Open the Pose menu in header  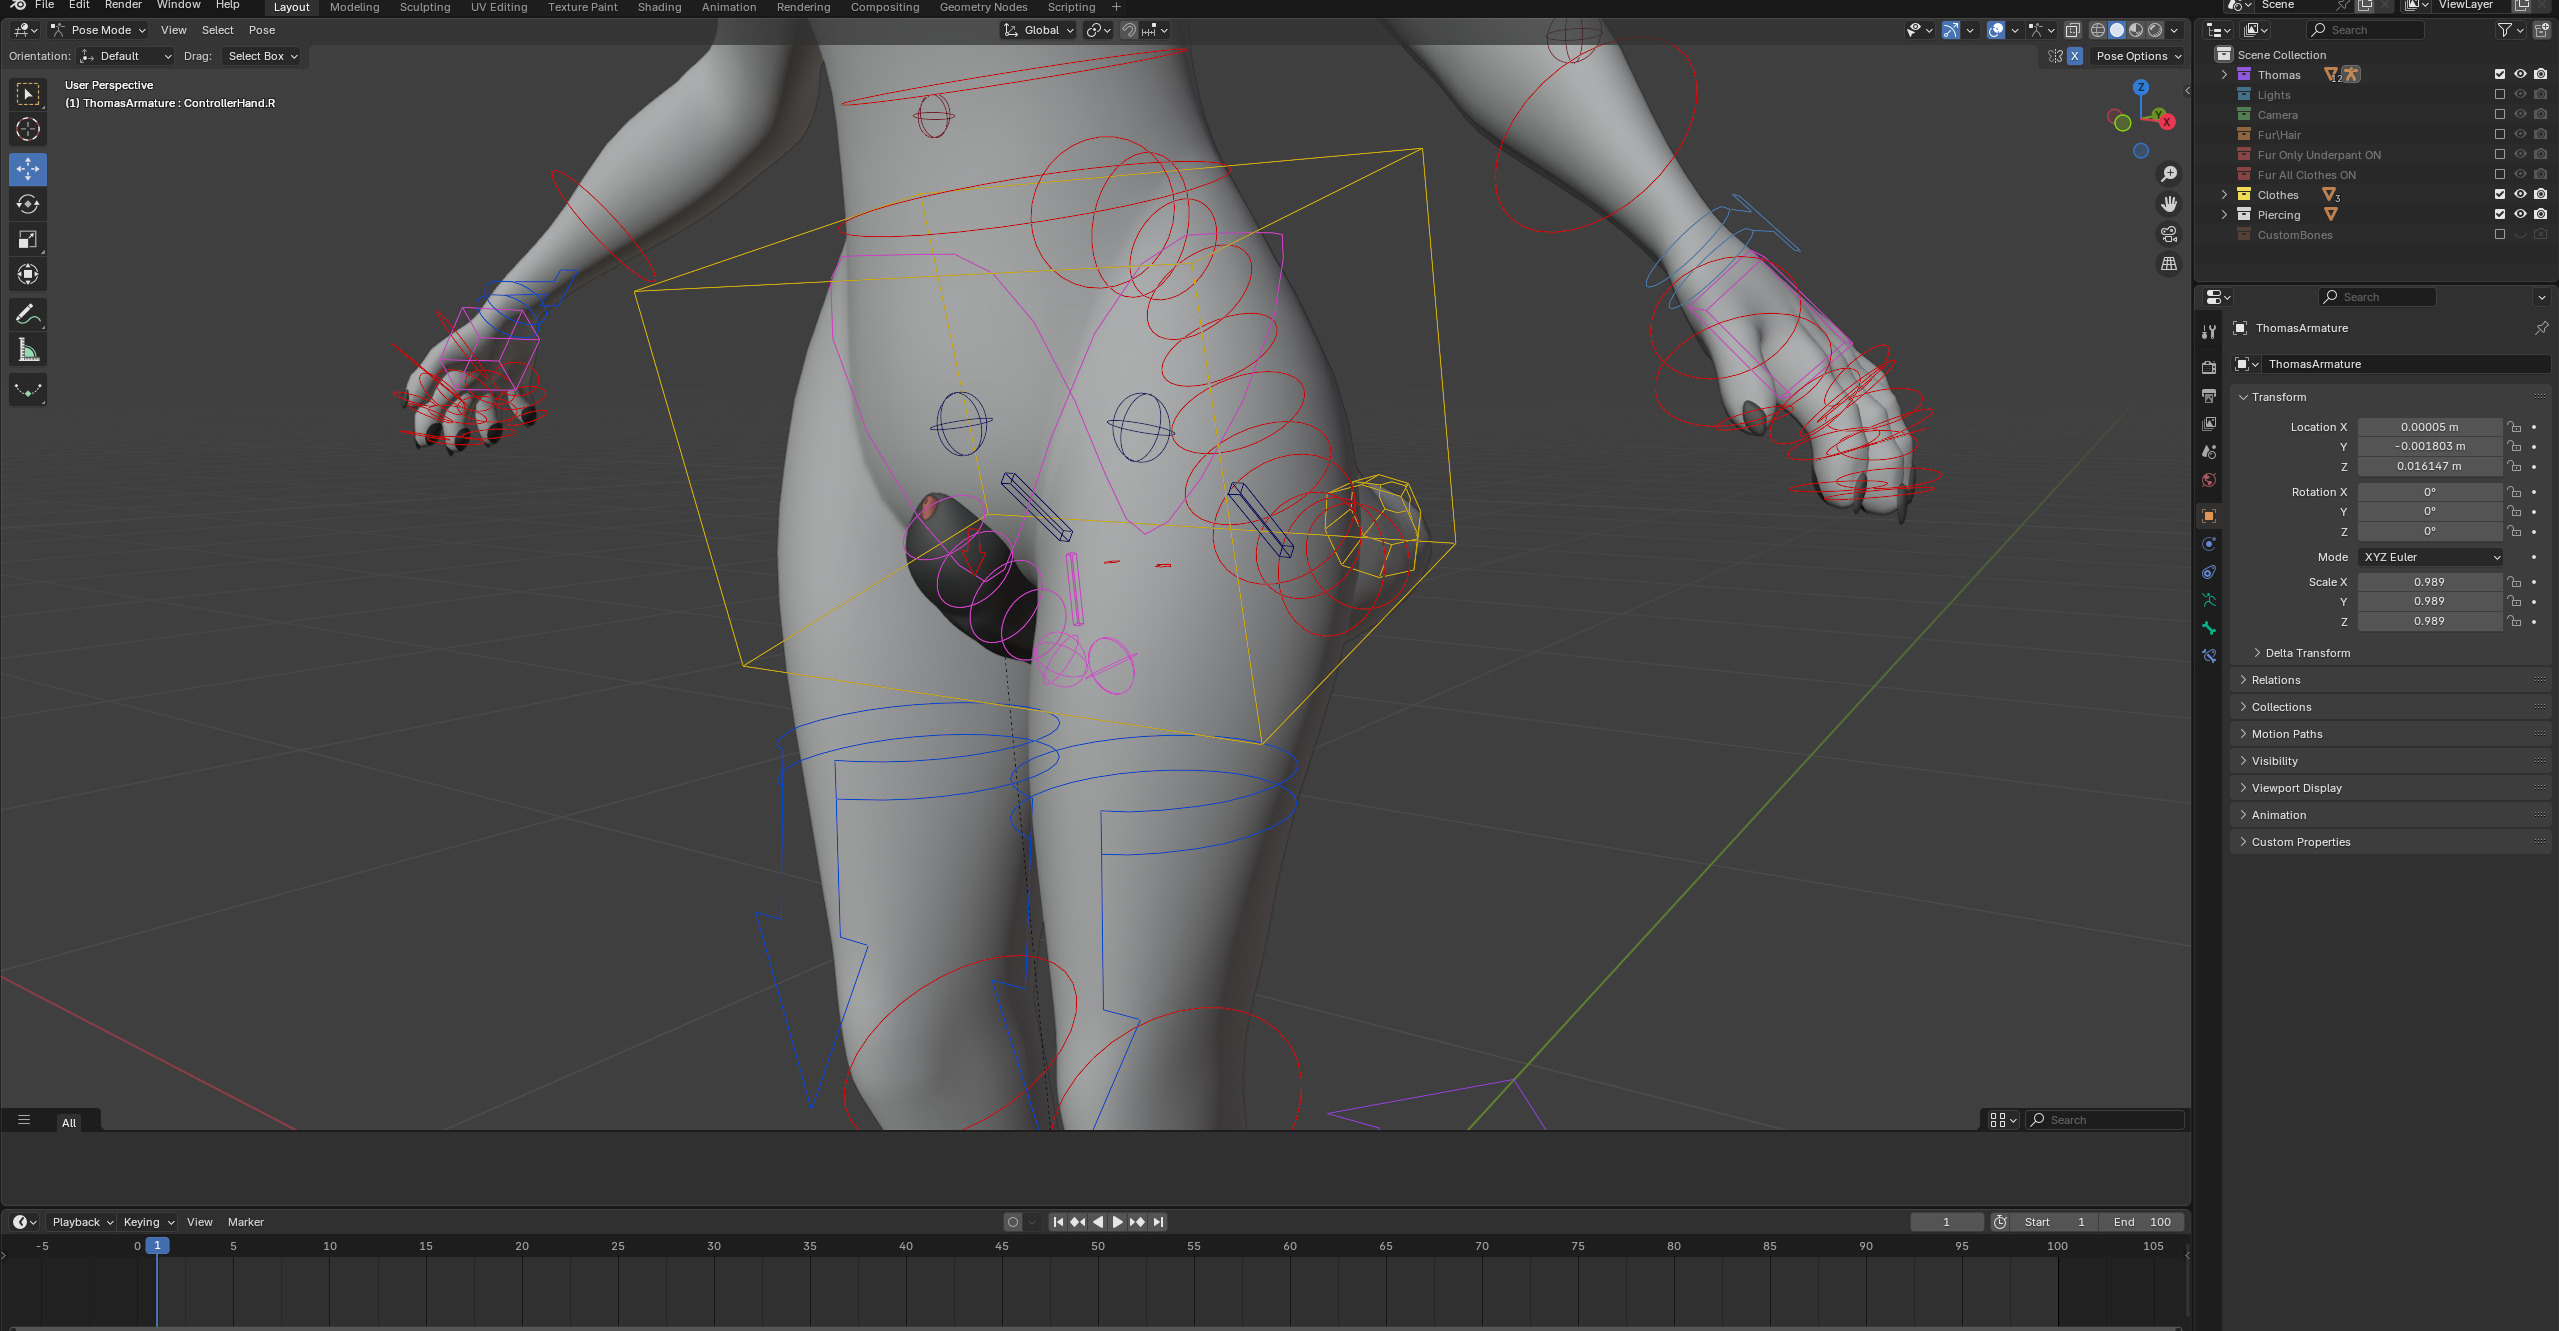262,30
